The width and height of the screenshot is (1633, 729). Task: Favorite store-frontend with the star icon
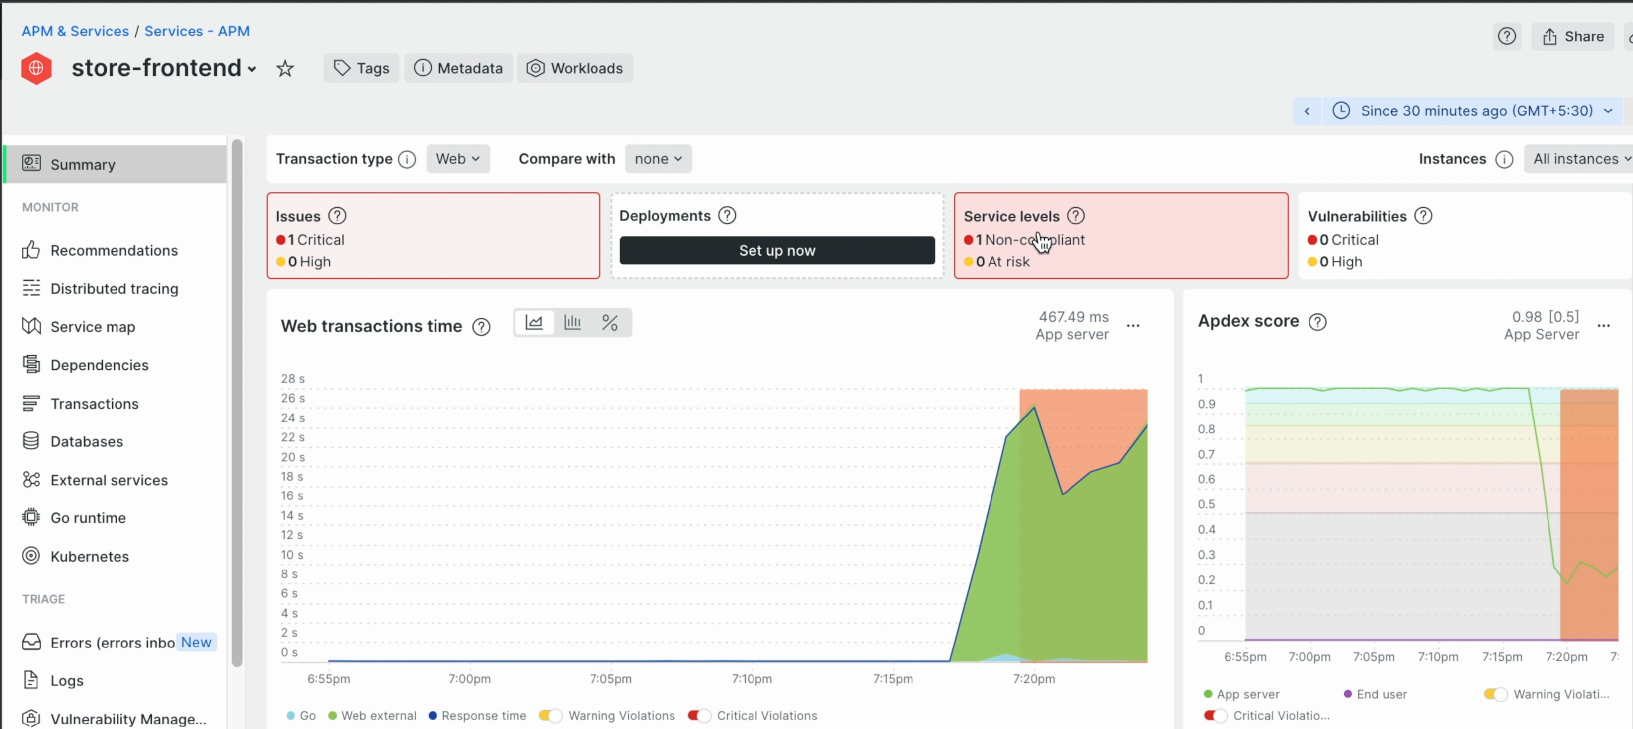285,68
